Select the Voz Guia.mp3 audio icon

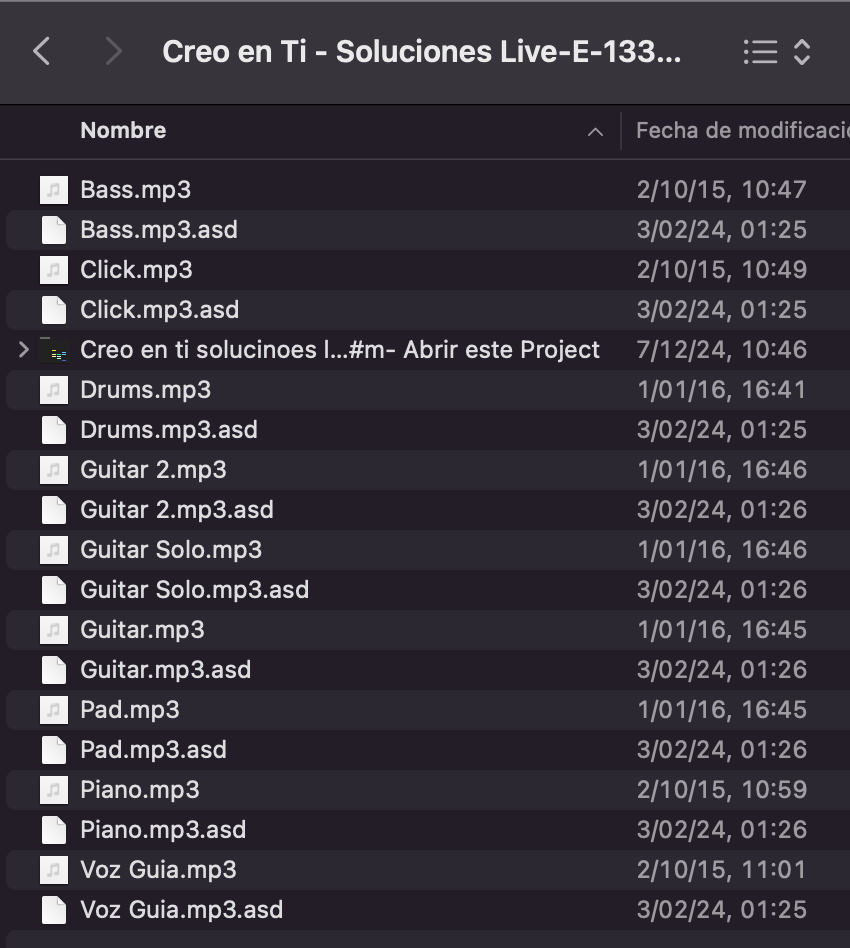coord(54,869)
